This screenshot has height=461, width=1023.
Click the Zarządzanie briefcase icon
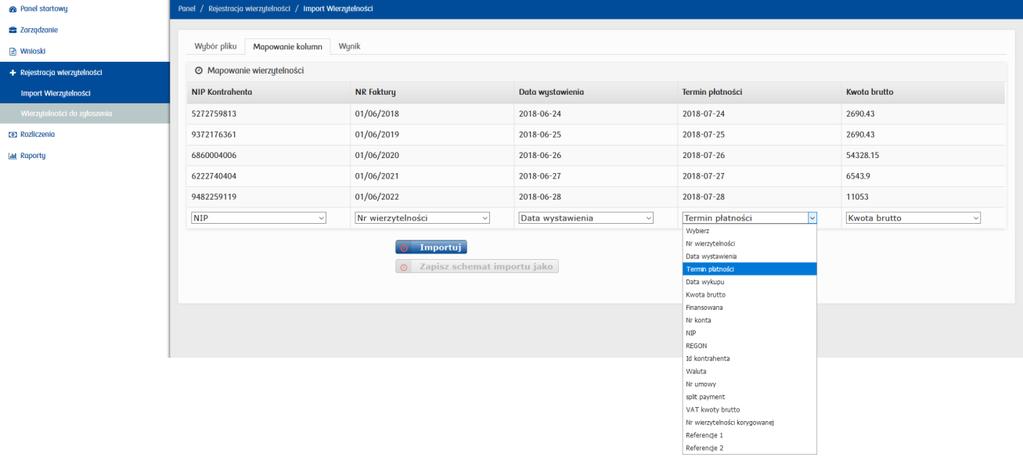click(x=12, y=30)
